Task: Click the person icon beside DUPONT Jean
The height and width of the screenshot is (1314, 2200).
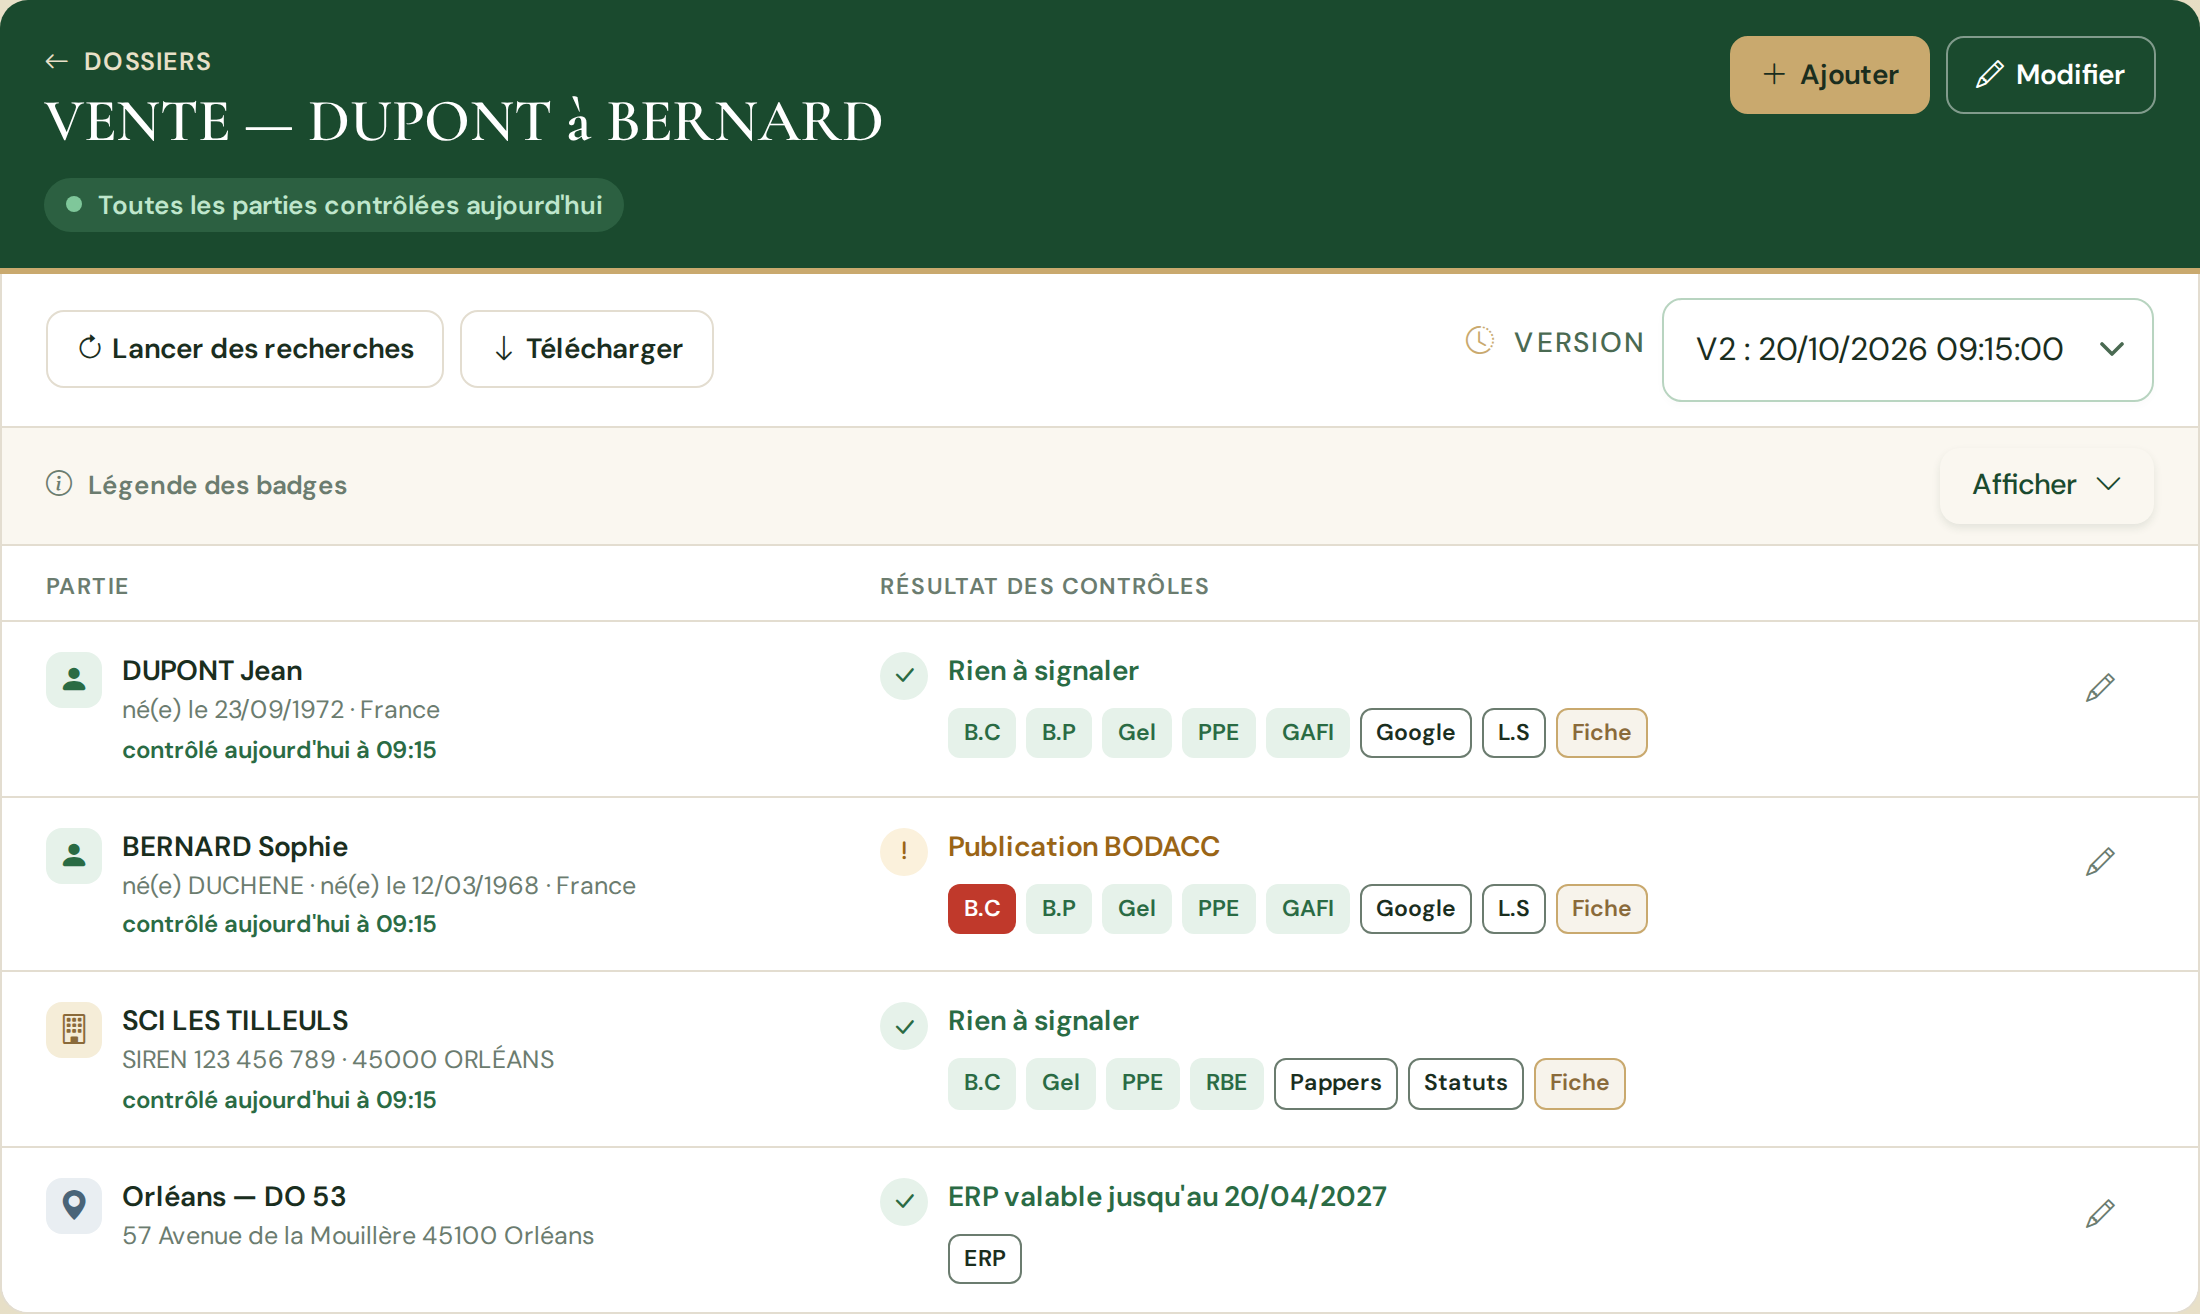Action: pyautogui.click(x=74, y=680)
